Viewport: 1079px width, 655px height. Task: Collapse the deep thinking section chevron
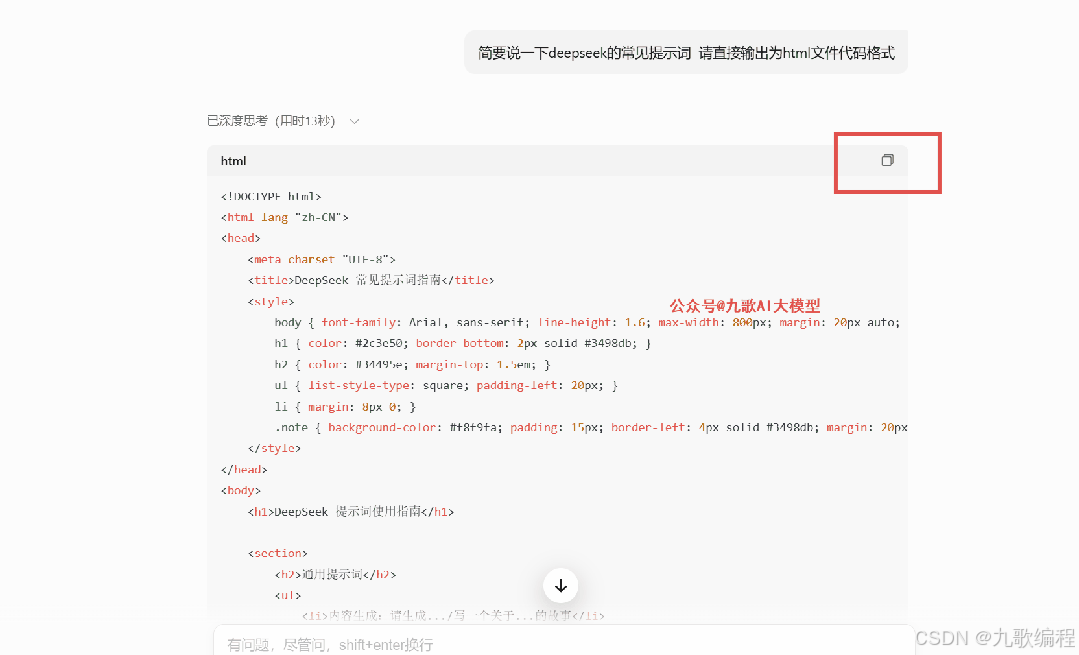[x=354, y=121]
